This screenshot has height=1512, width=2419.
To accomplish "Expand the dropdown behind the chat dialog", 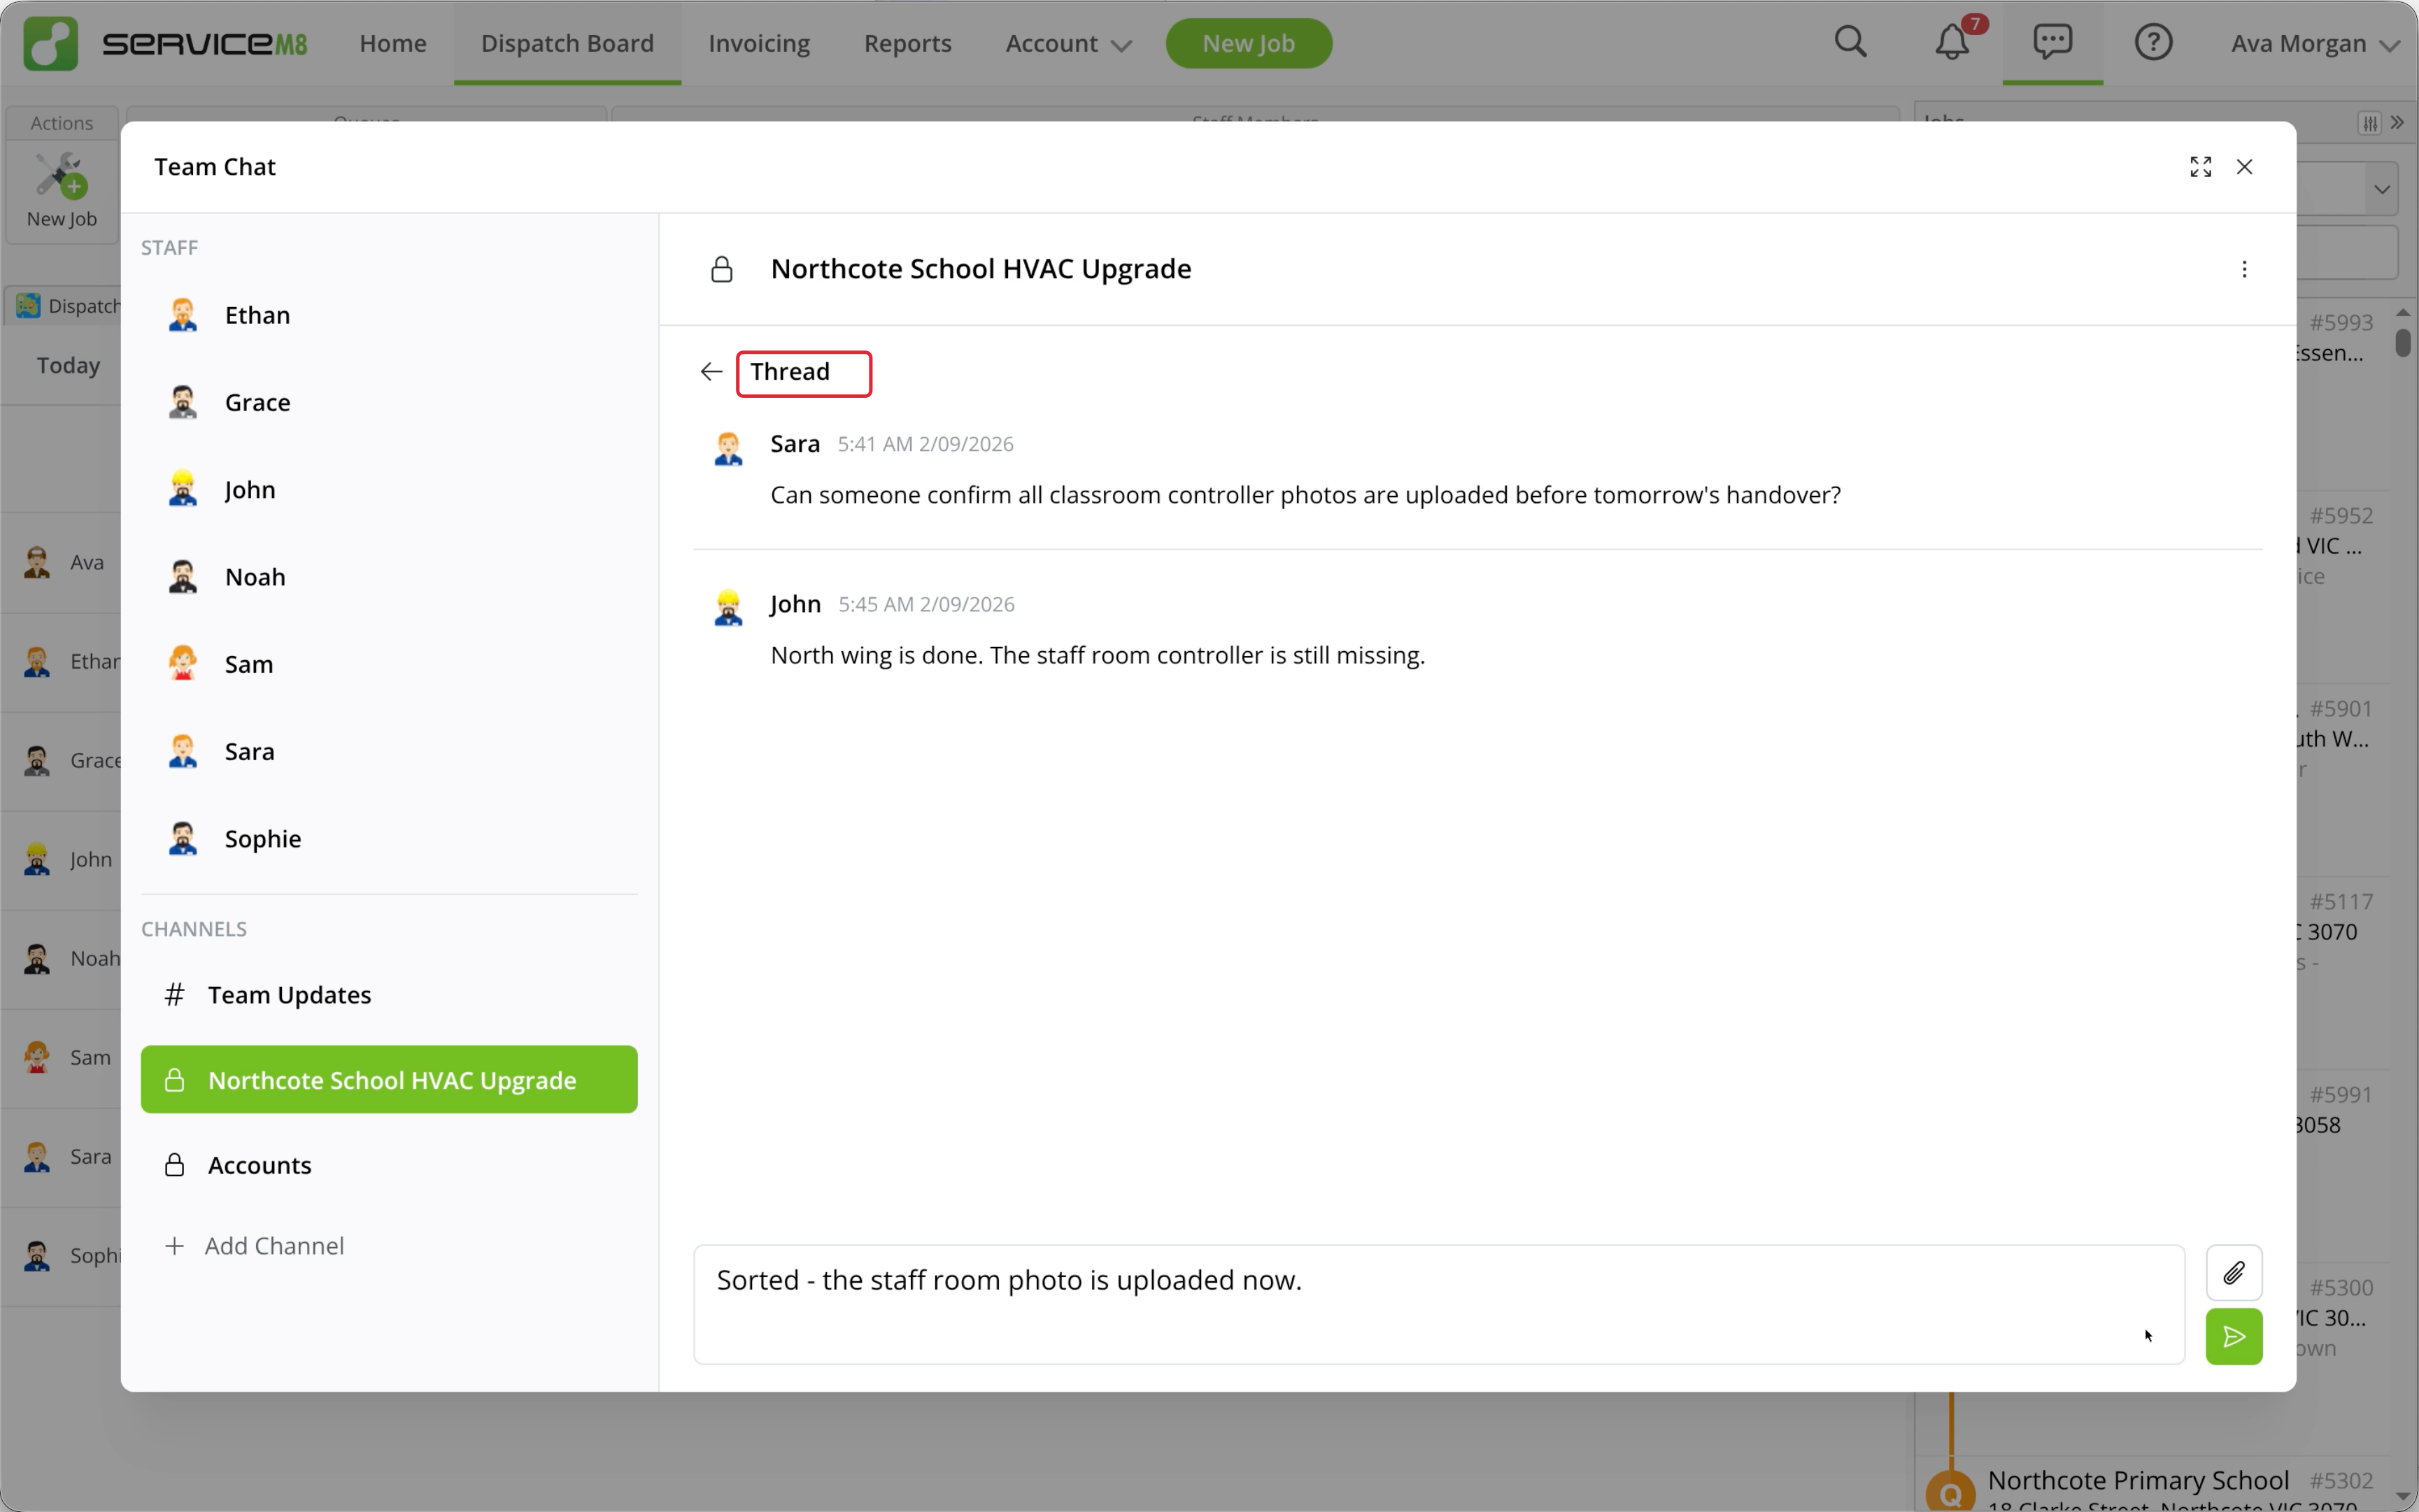I will [x=2381, y=189].
